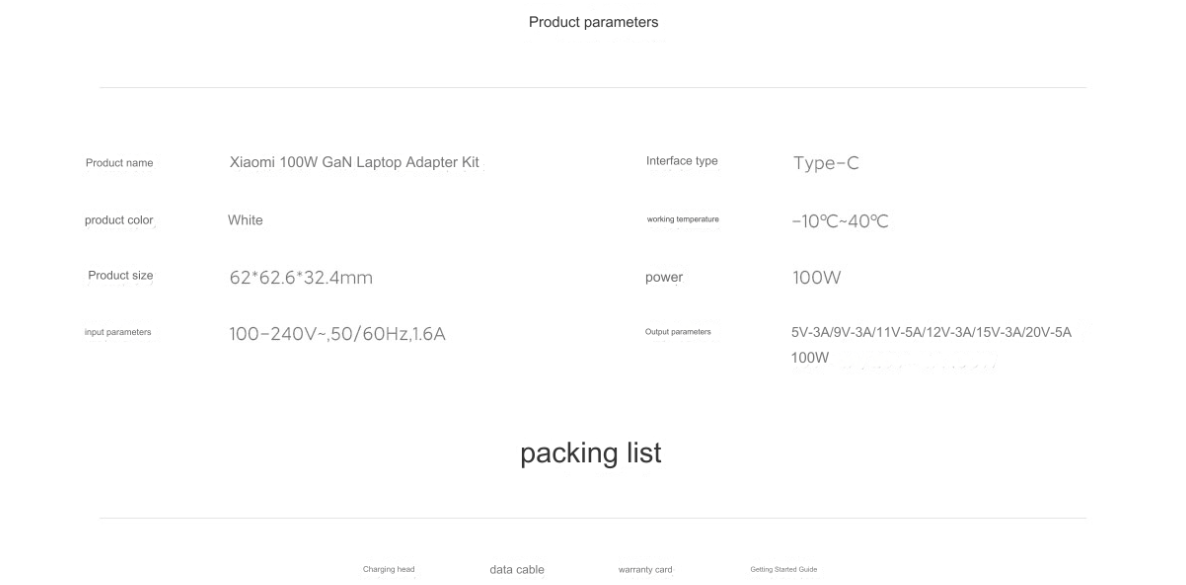Click the White color value
This screenshot has width=1186, height=585.
pos(245,220)
